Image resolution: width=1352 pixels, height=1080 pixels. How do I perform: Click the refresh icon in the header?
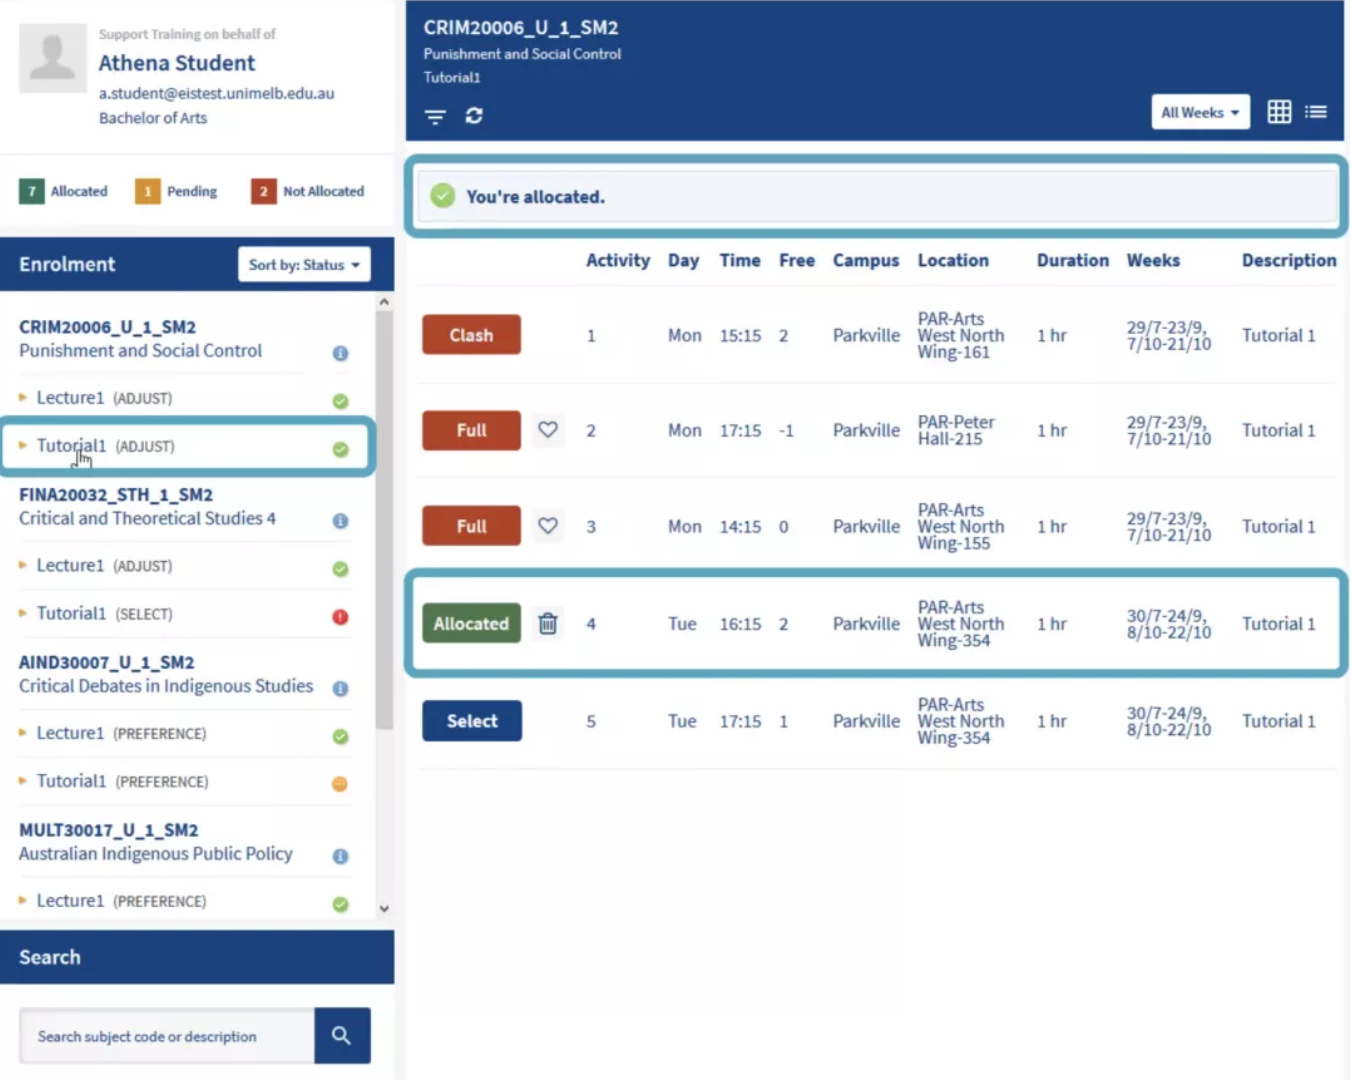[474, 116]
